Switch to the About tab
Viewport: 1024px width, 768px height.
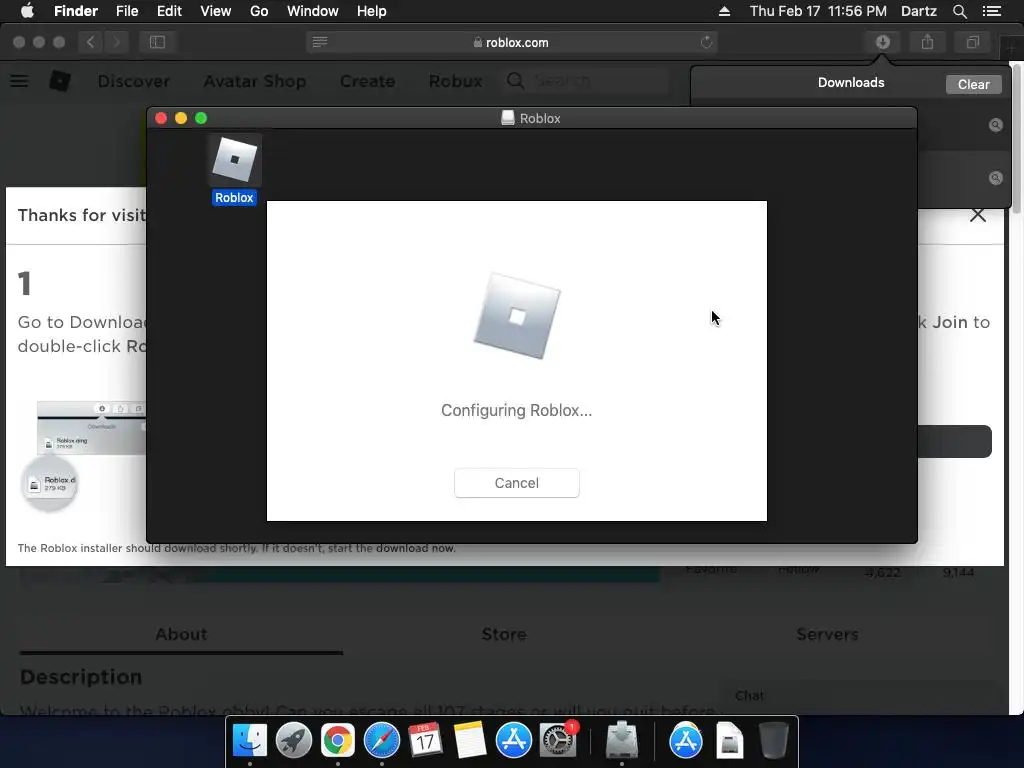[x=181, y=634]
